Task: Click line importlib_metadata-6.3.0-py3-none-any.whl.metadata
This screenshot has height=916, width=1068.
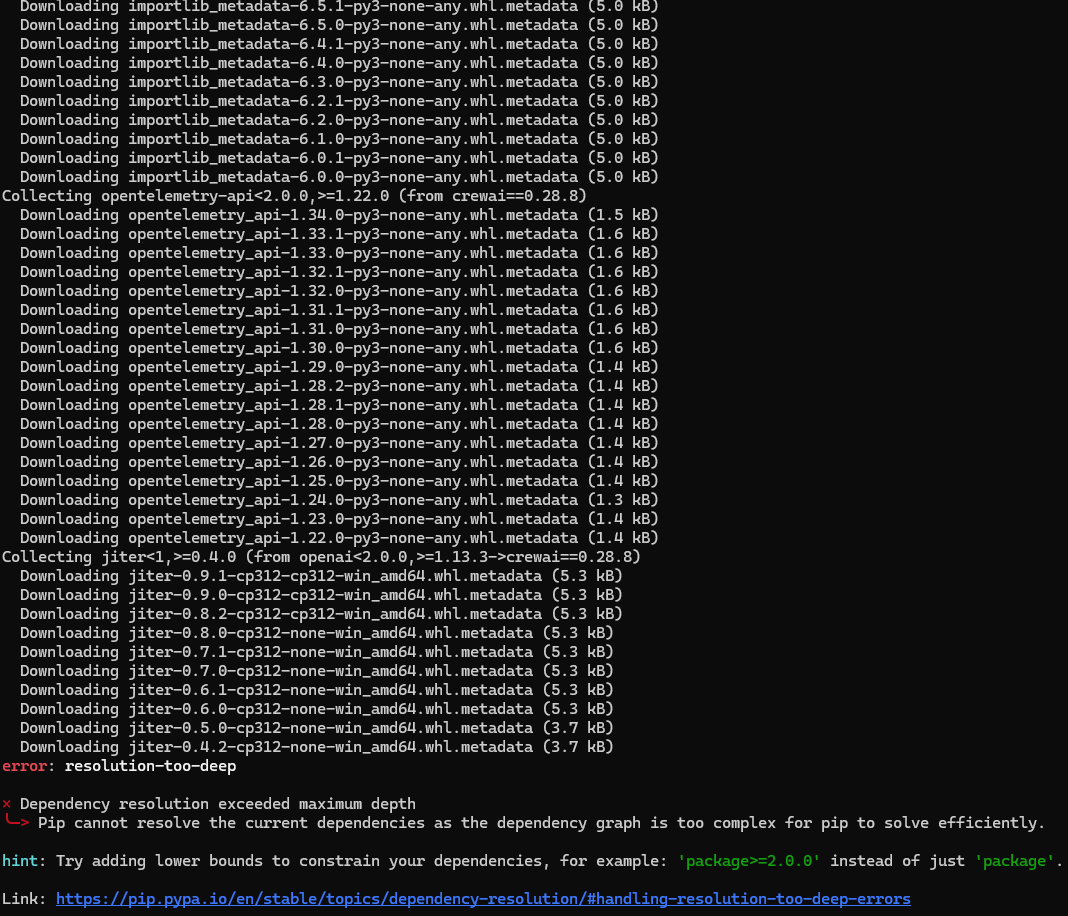Action: pyautogui.click(x=339, y=82)
